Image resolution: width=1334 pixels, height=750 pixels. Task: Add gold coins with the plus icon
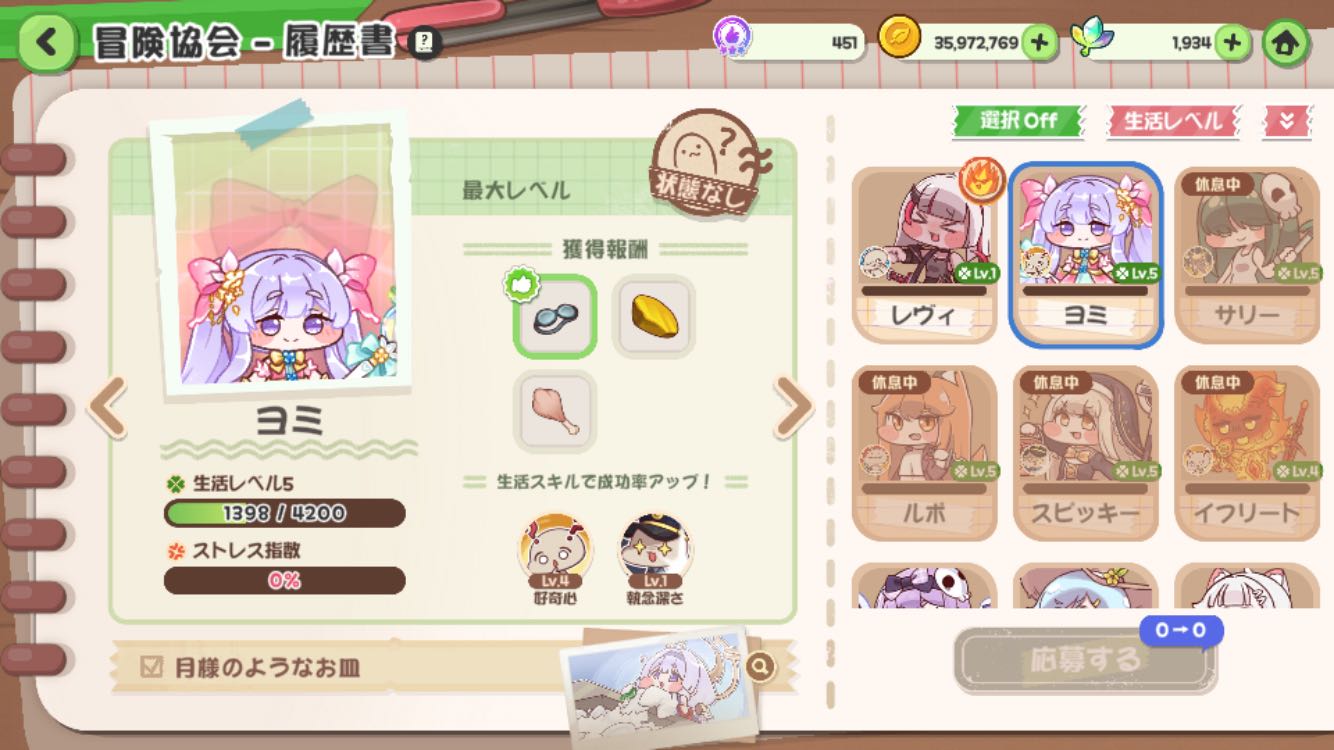point(1040,43)
